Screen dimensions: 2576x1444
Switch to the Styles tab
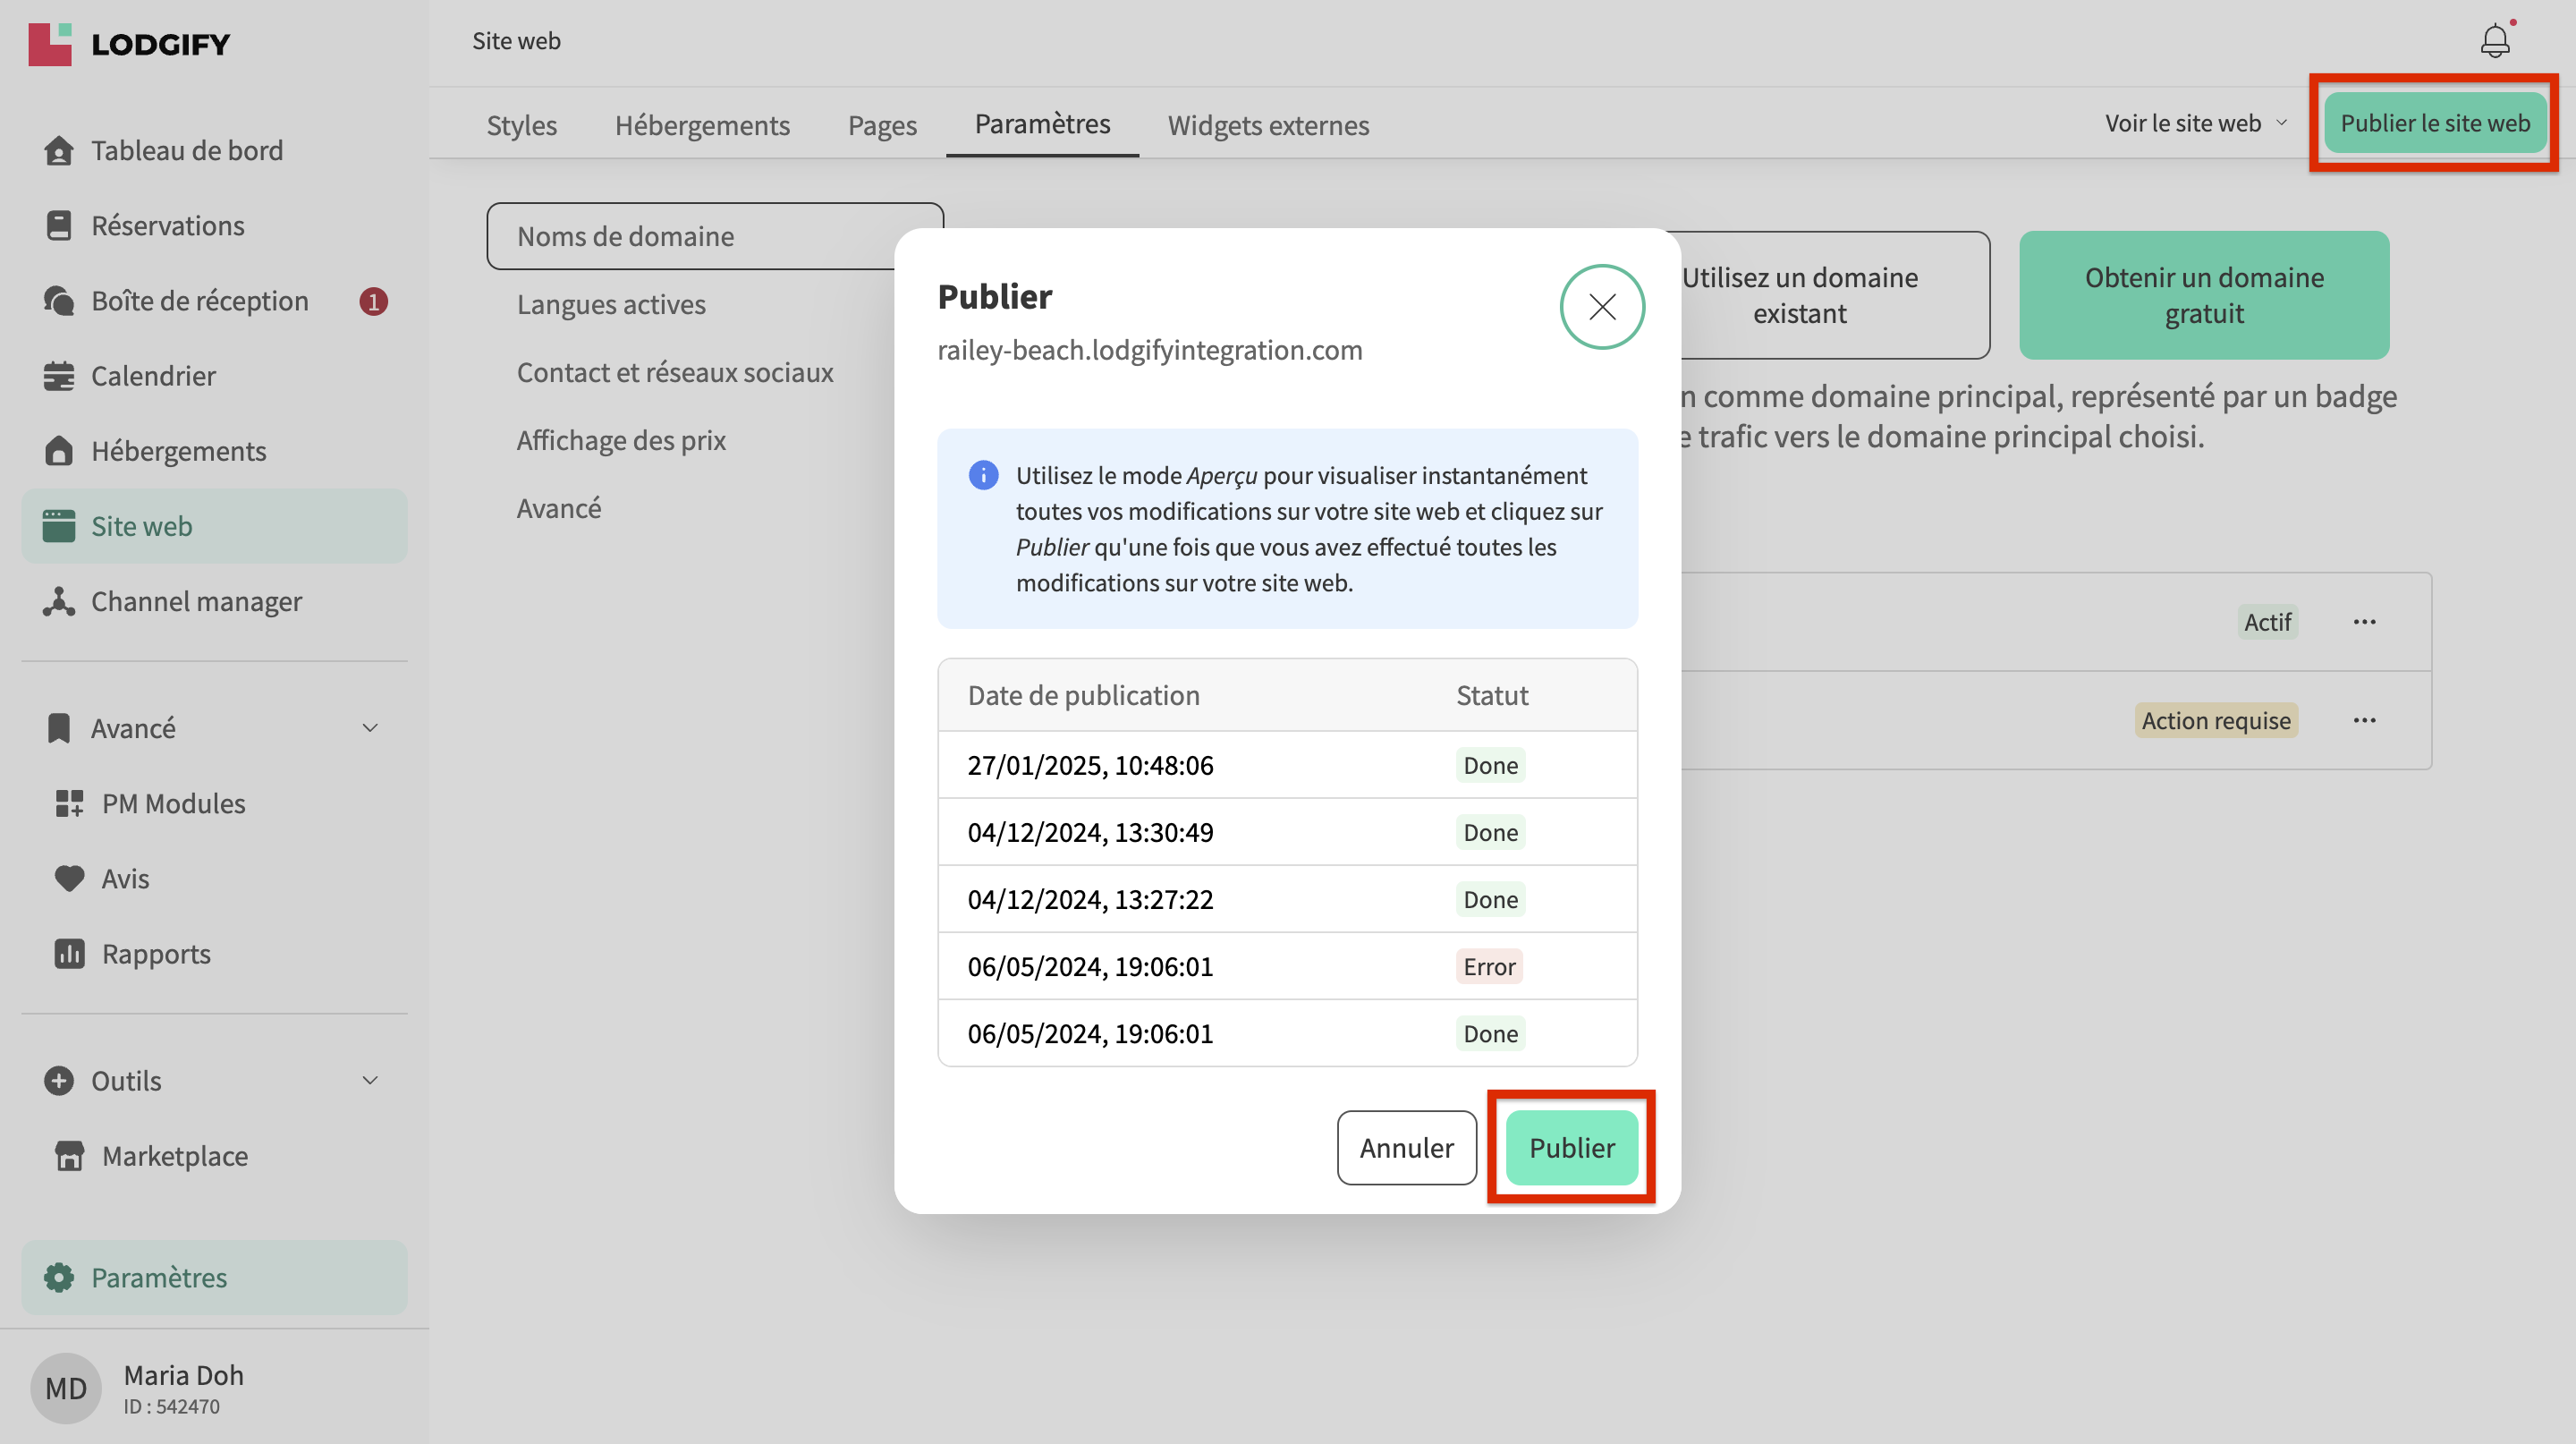(521, 125)
